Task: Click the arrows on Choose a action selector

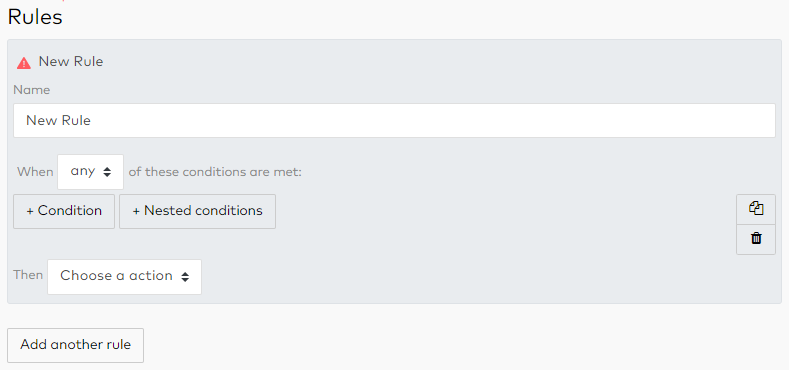Action: [185, 277]
